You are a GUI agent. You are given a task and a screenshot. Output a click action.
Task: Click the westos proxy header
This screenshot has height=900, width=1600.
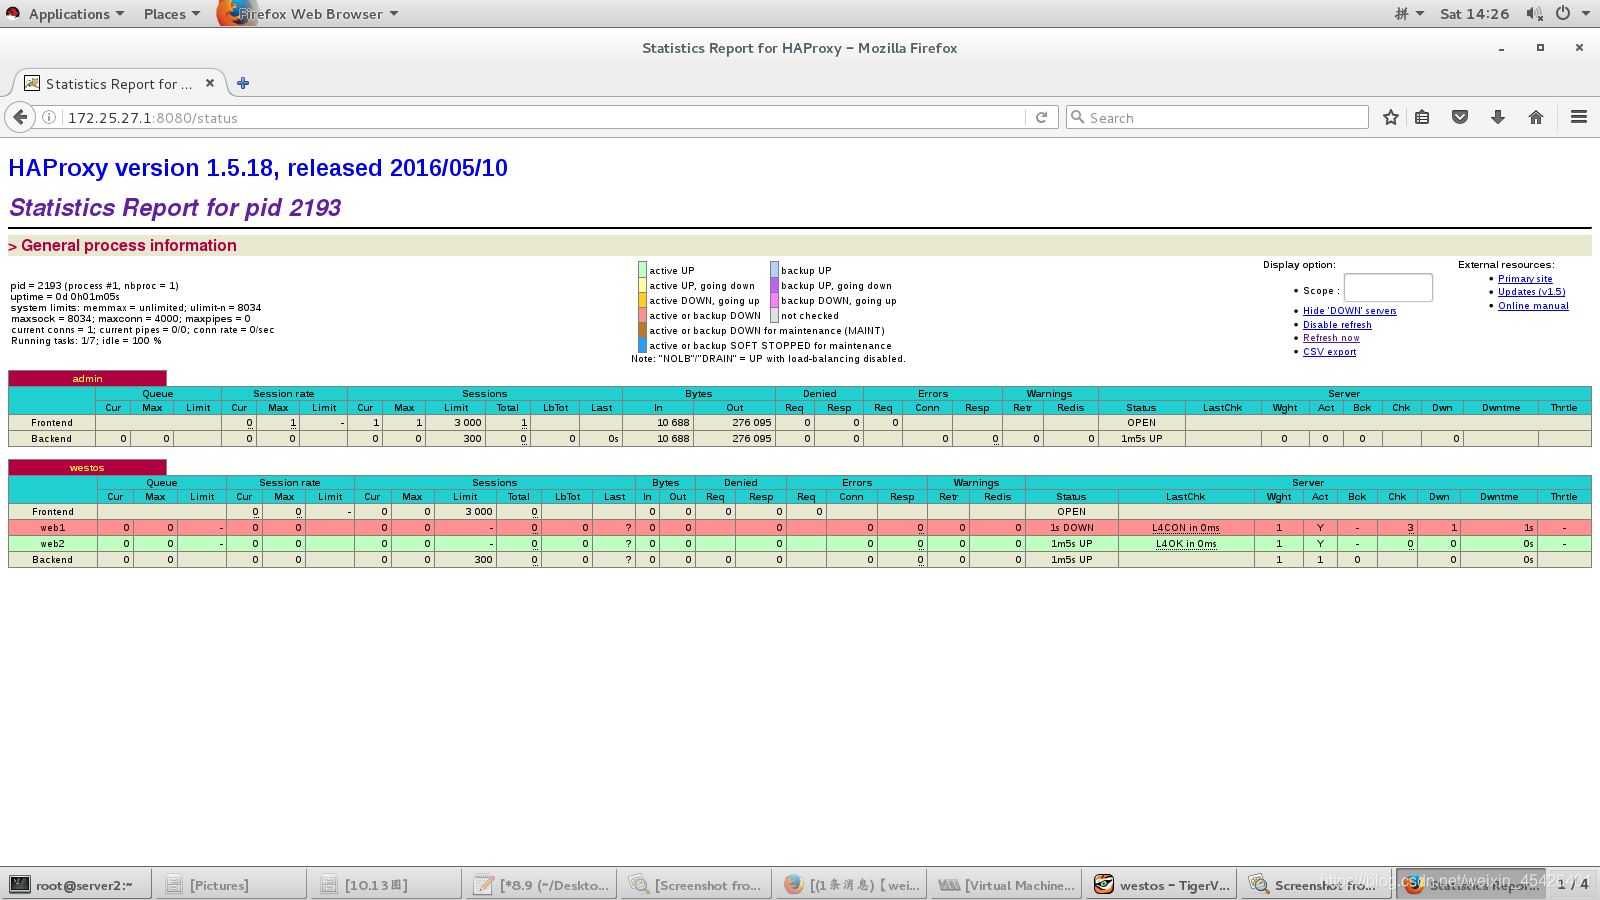[87, 467]
